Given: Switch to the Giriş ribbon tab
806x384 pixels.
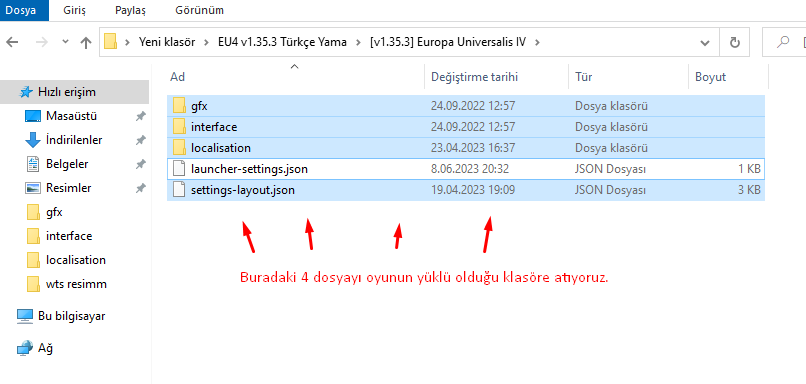Looking at the screenshot, I should 75,10.
